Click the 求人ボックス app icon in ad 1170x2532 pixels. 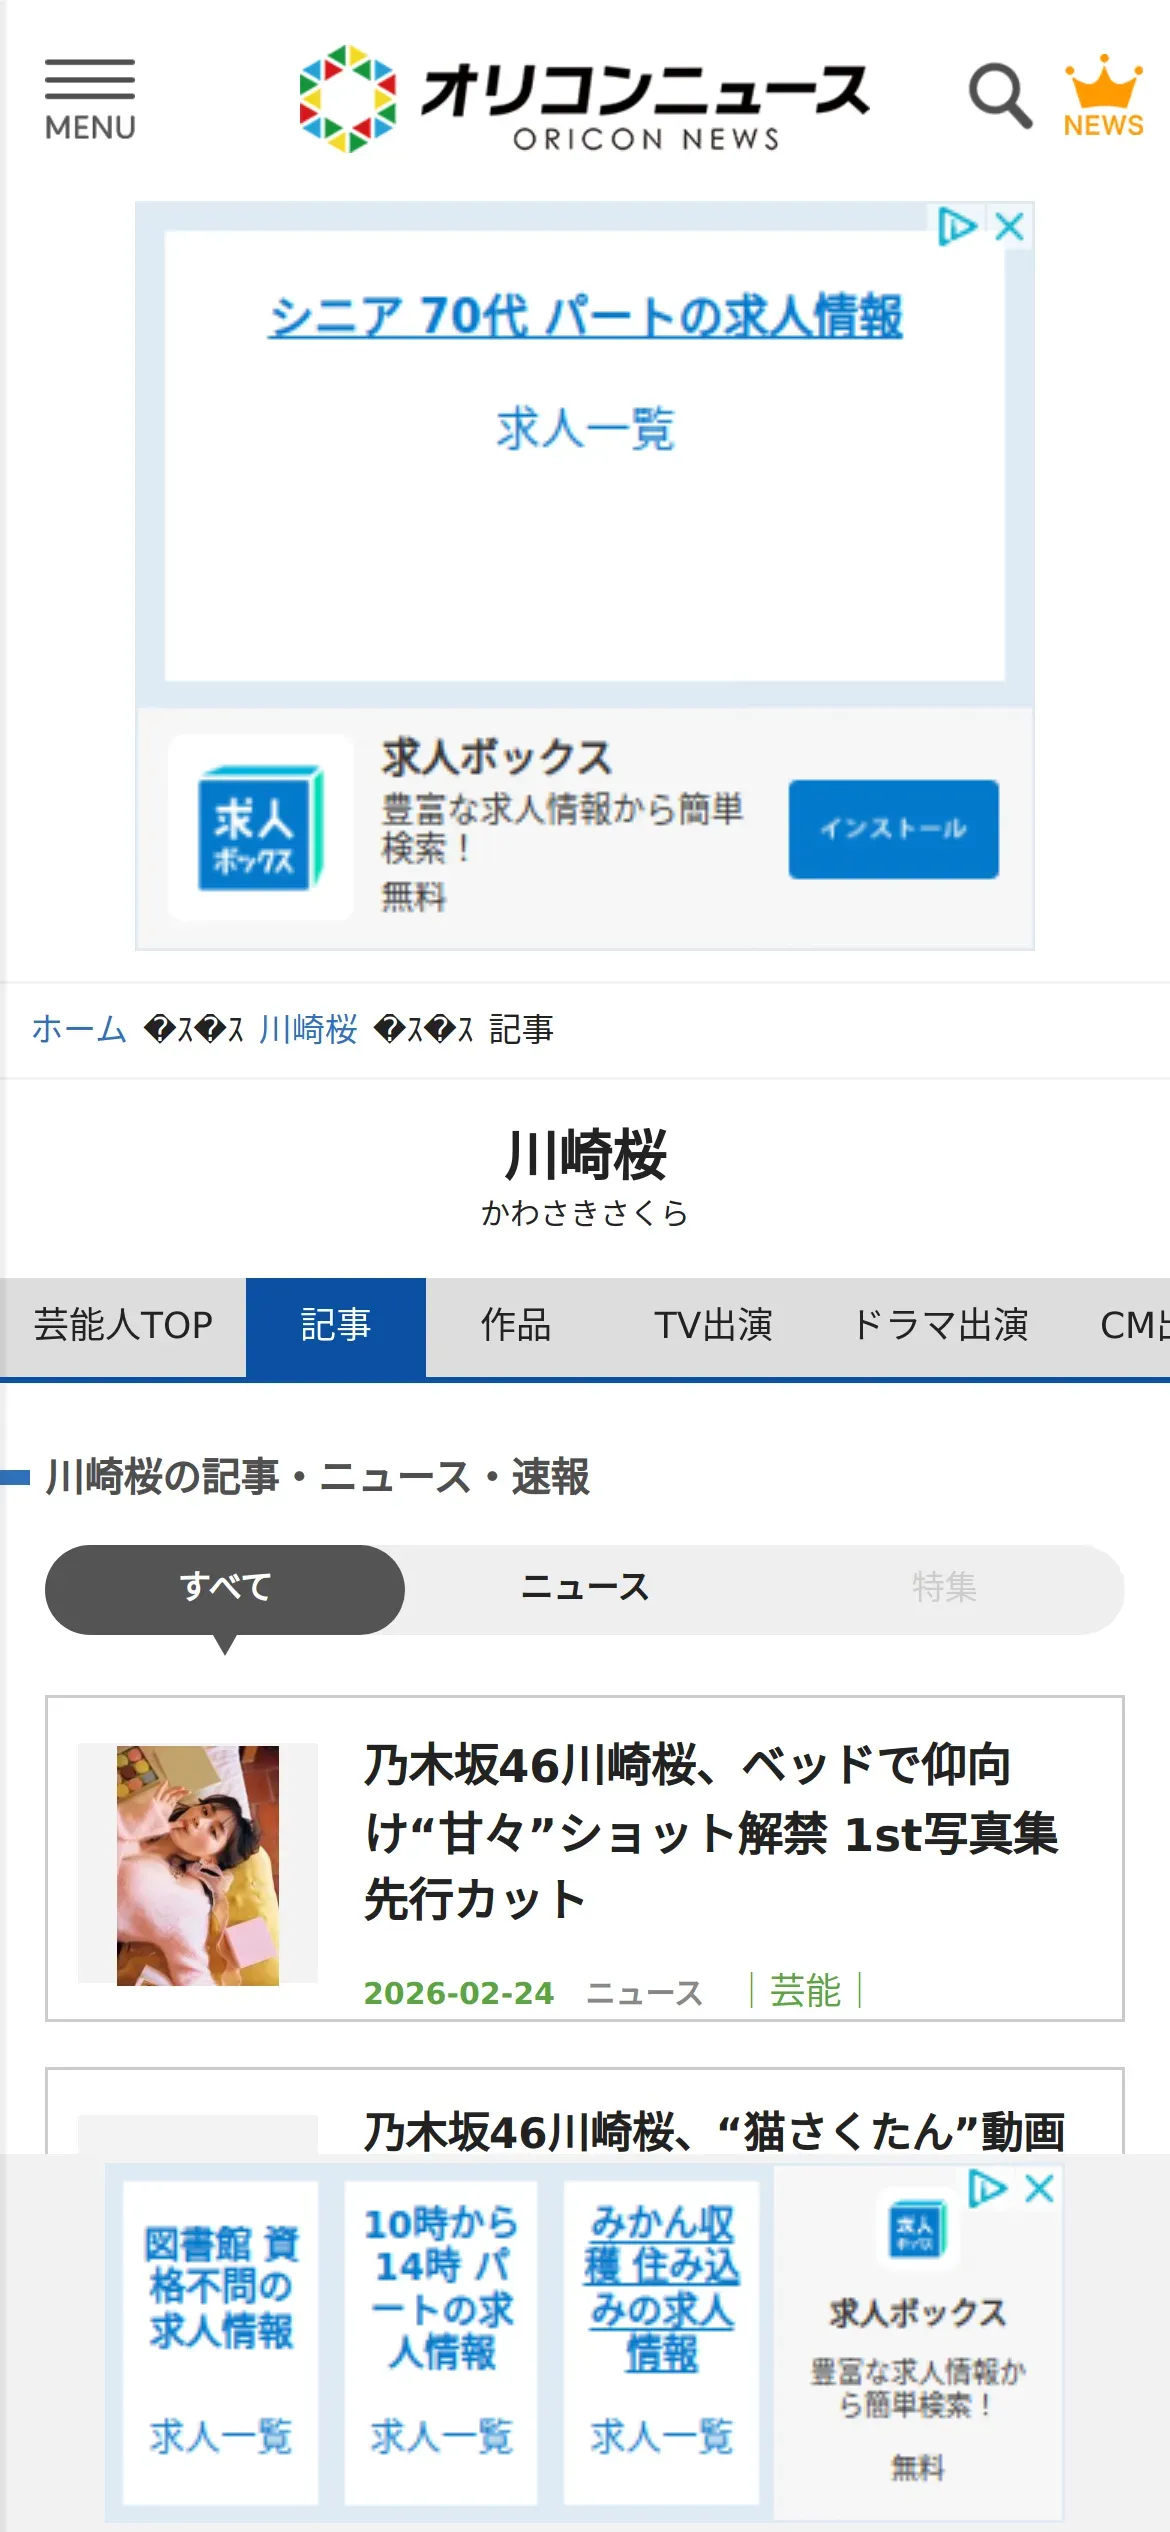tap(260, 828)
